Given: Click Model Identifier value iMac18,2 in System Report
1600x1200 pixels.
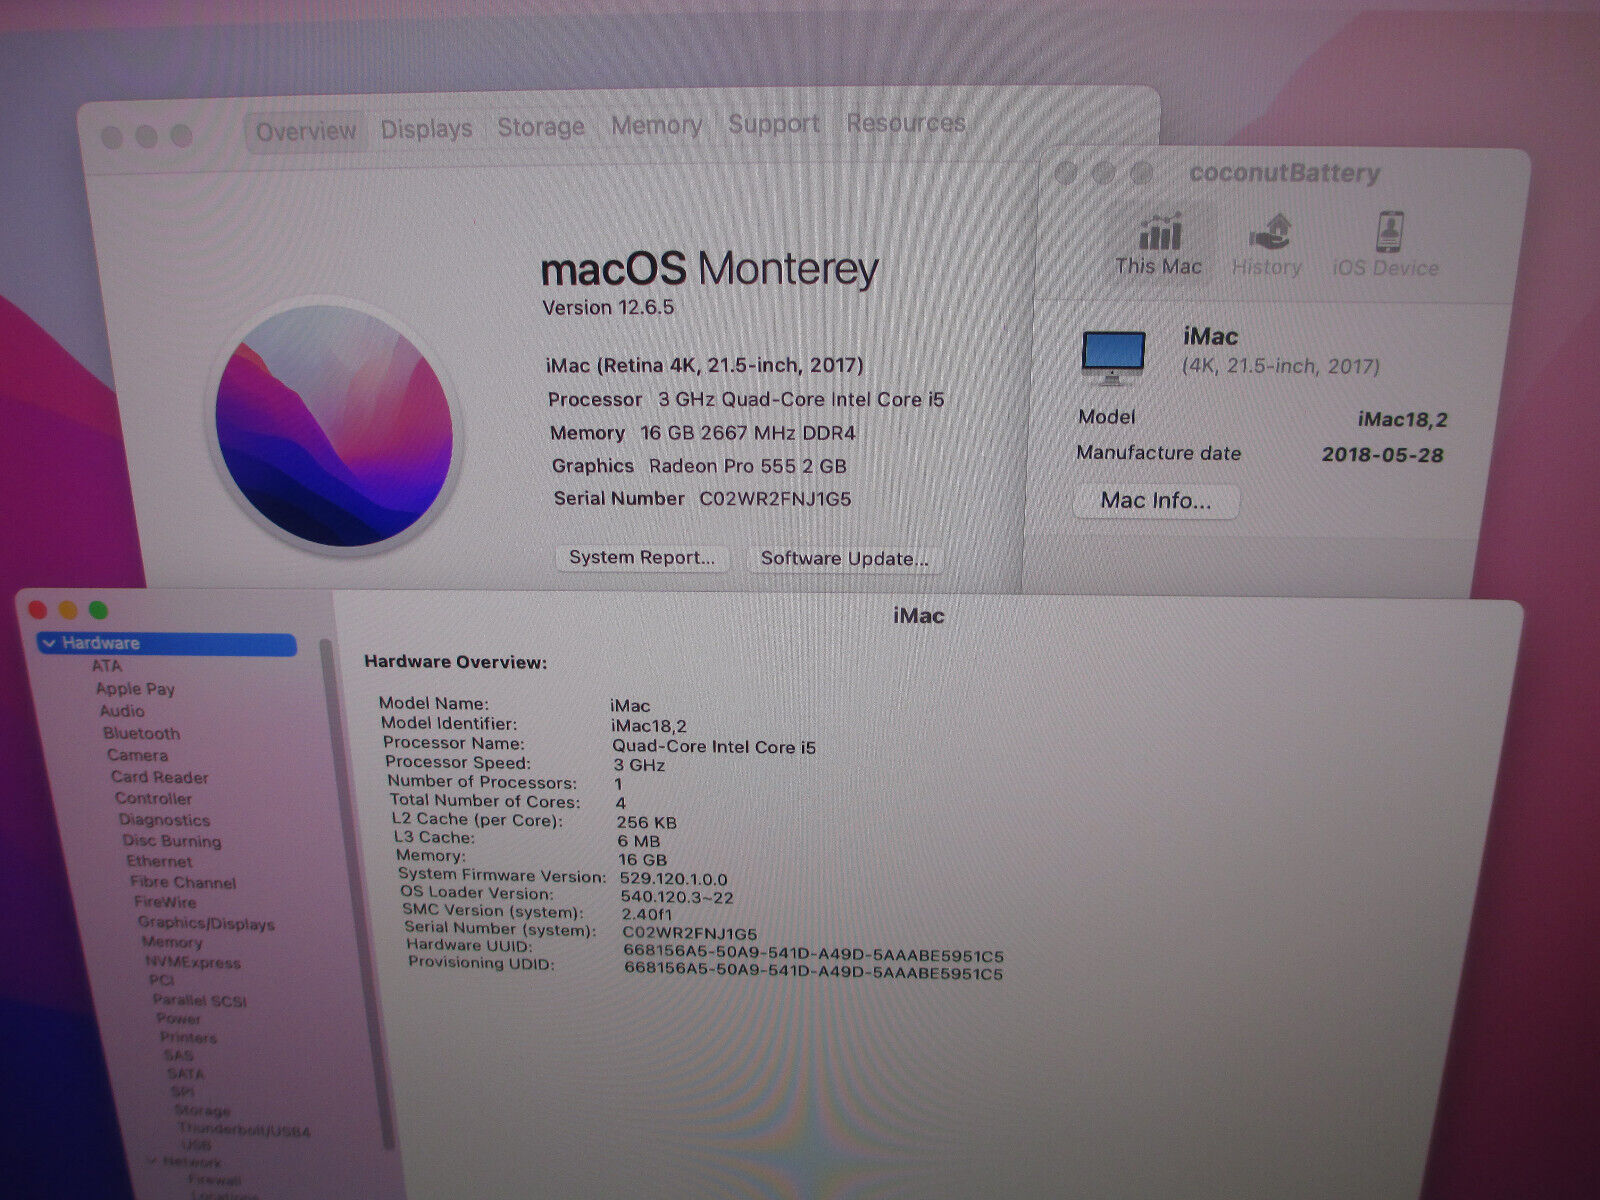Looking at the screenshot, I should click(x=649, y=726).
